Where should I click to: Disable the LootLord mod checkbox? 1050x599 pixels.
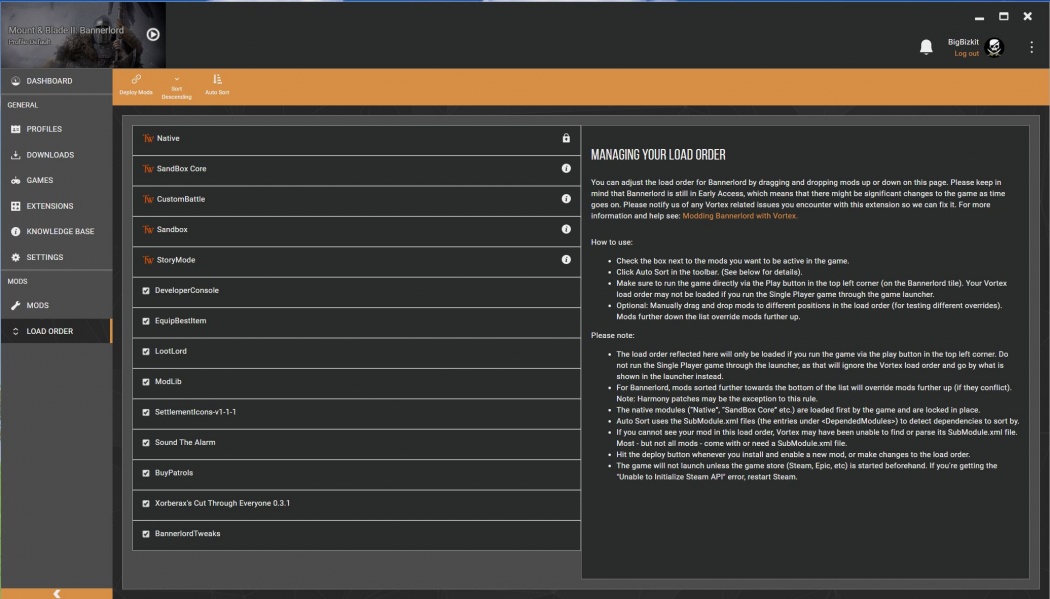[x=146, y=351]
